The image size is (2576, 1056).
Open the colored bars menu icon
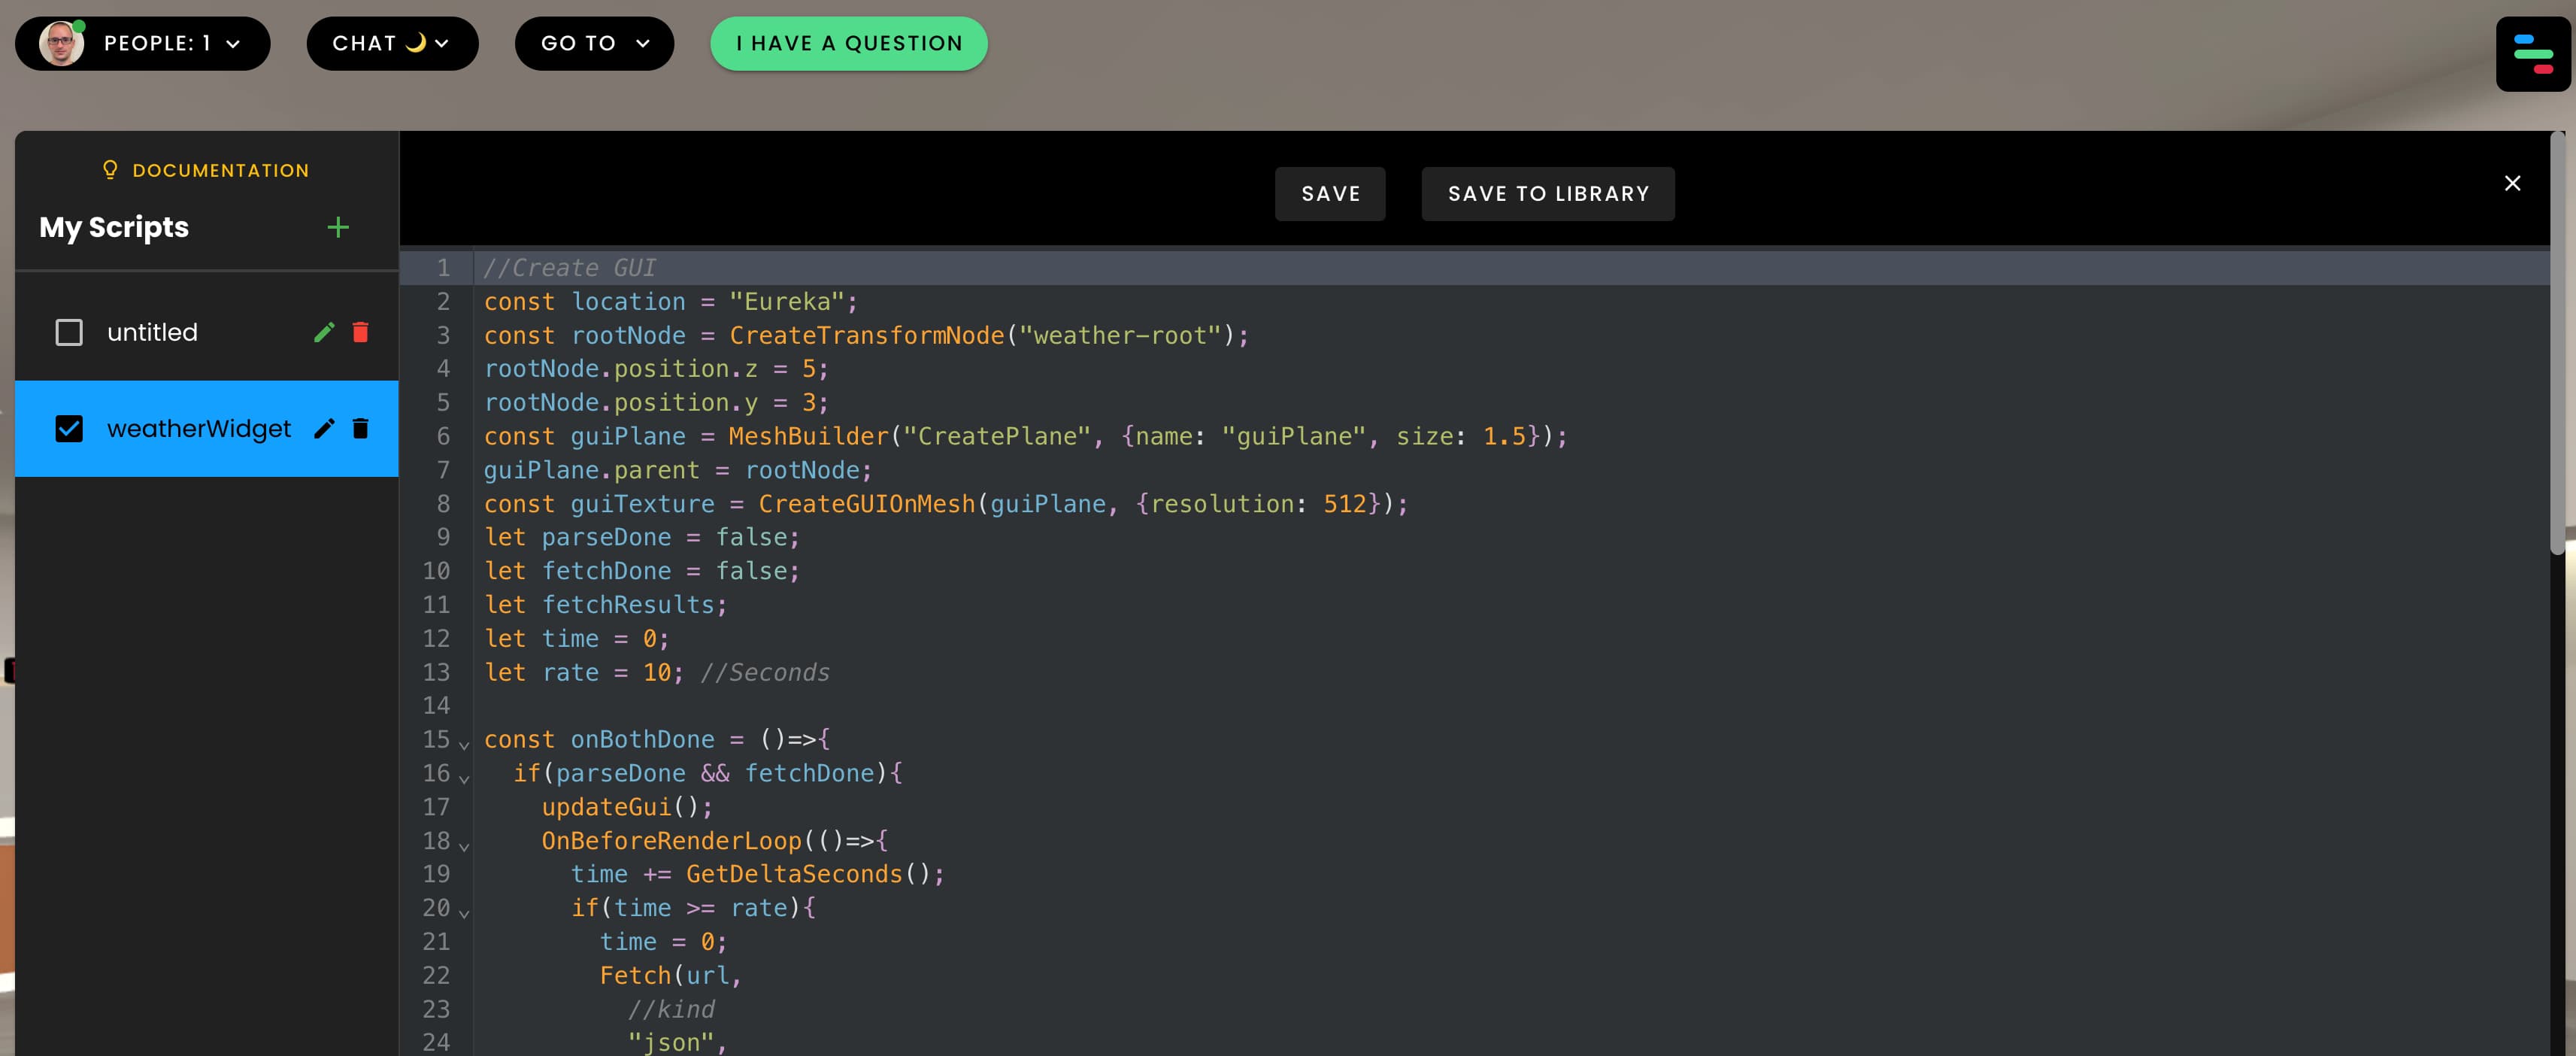pyautogui.click(x=2532, y=54)
